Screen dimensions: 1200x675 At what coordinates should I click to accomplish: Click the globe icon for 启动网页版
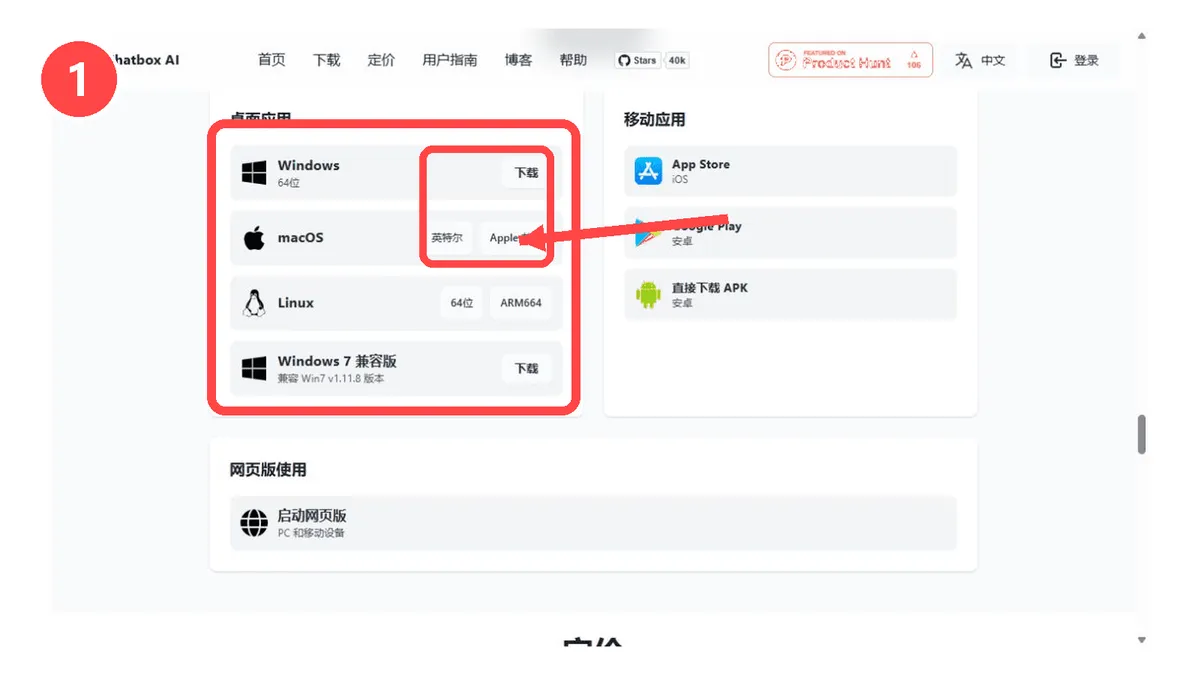pyautogui.click(x=254, y=523)
